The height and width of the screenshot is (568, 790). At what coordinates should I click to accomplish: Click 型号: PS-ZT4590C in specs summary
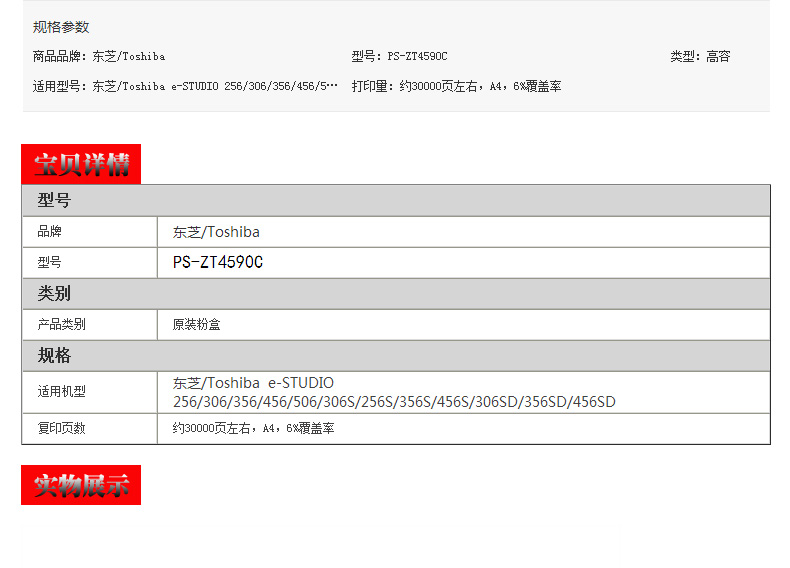(x=399, y=56)
